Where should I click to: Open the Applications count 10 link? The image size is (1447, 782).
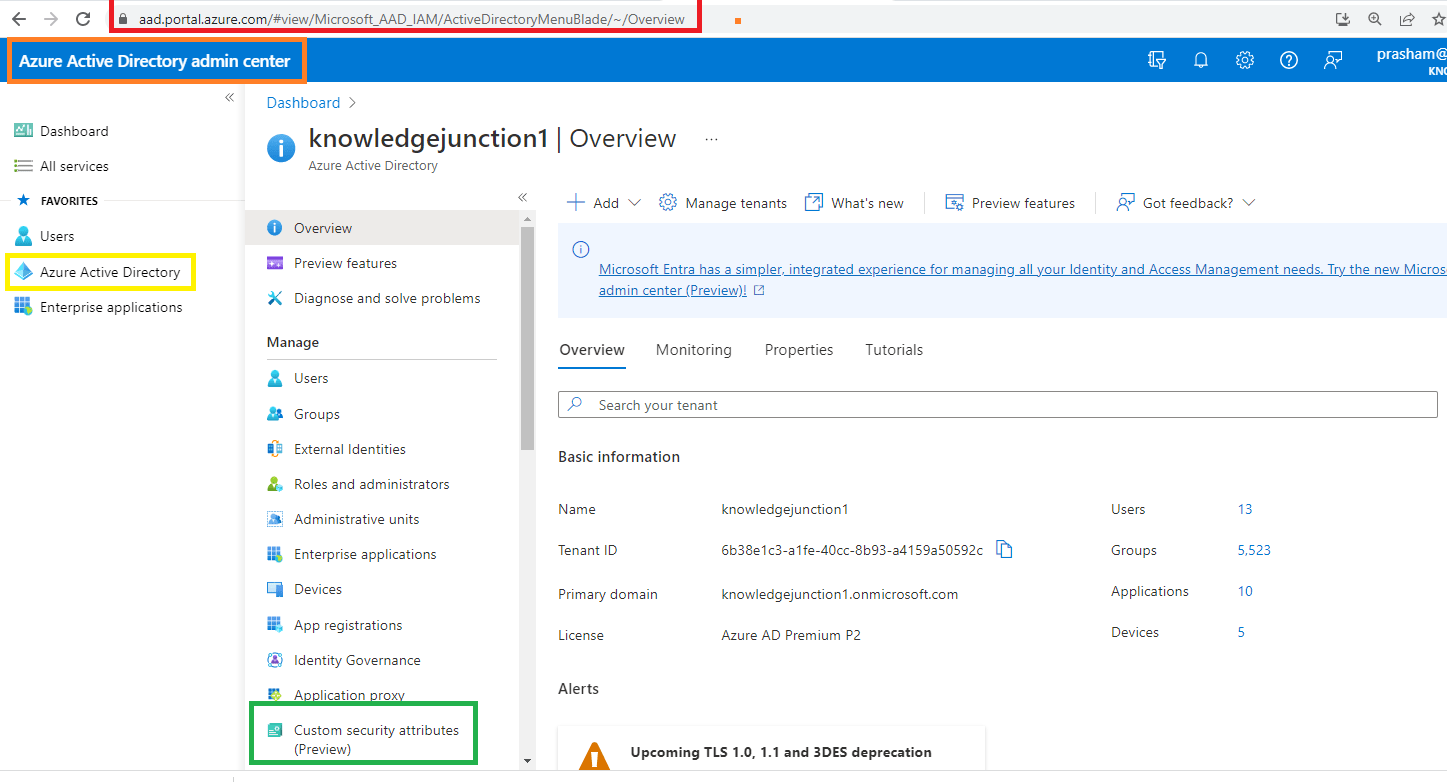coord(1245,591)
